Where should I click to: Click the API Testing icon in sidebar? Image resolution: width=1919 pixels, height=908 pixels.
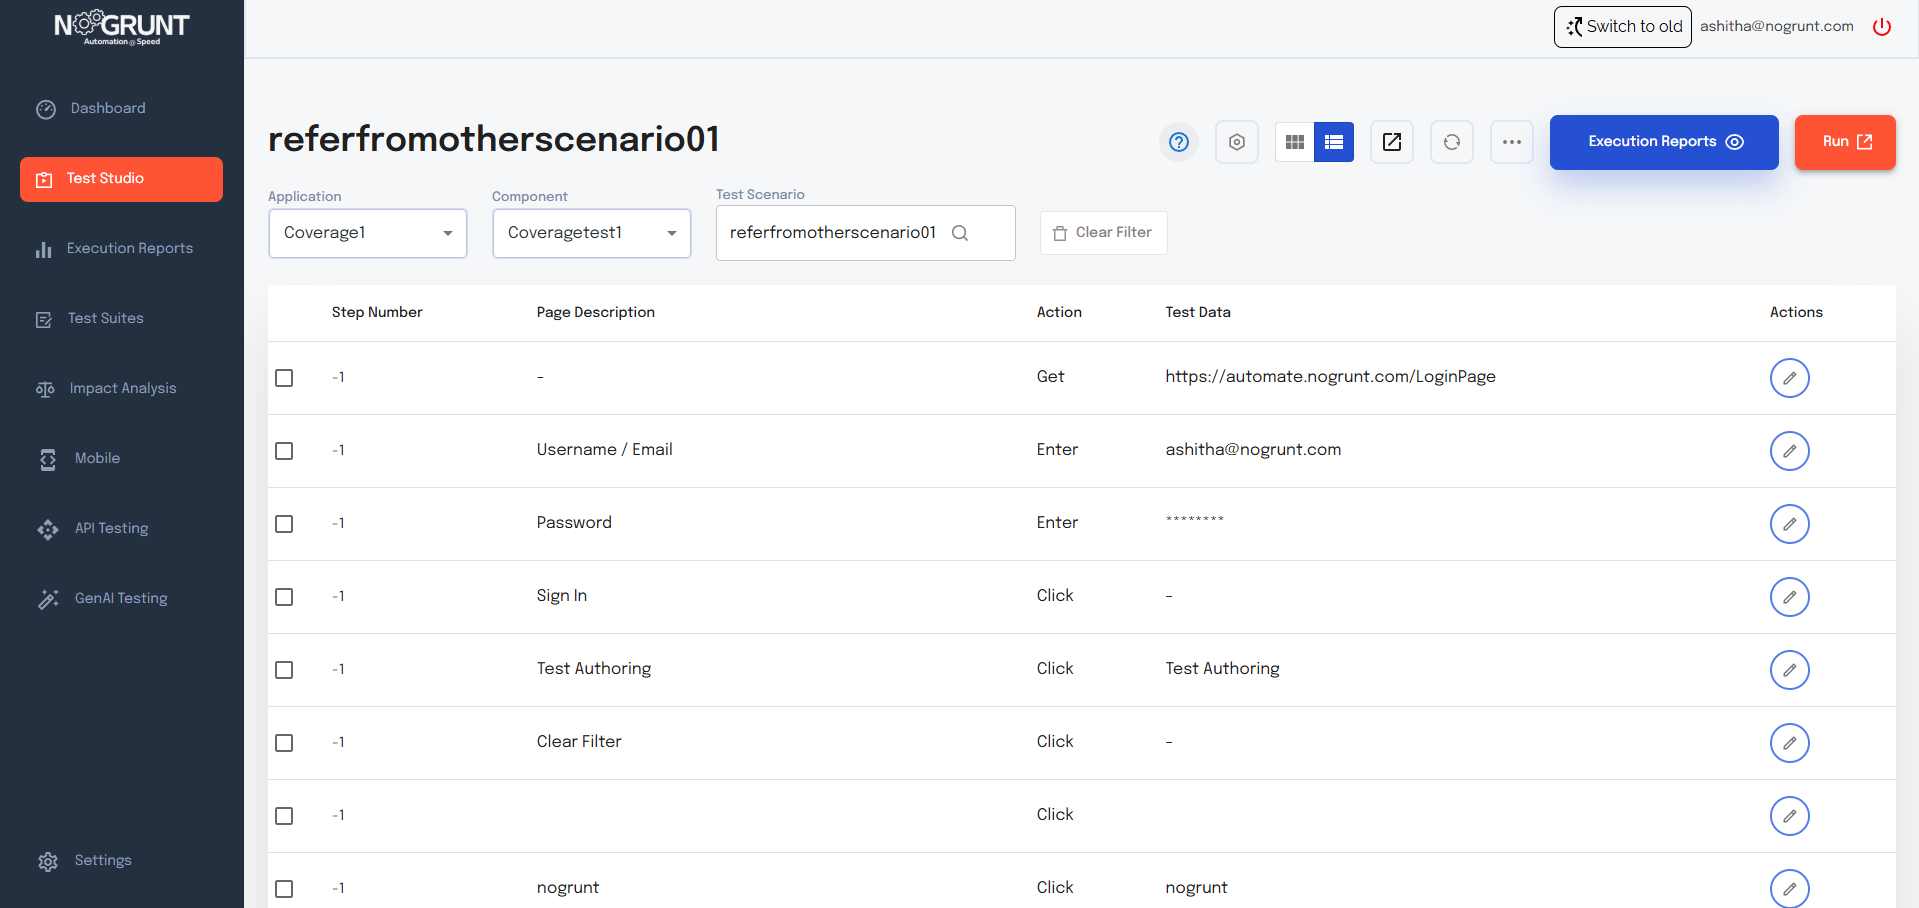[x=48, y=529]
